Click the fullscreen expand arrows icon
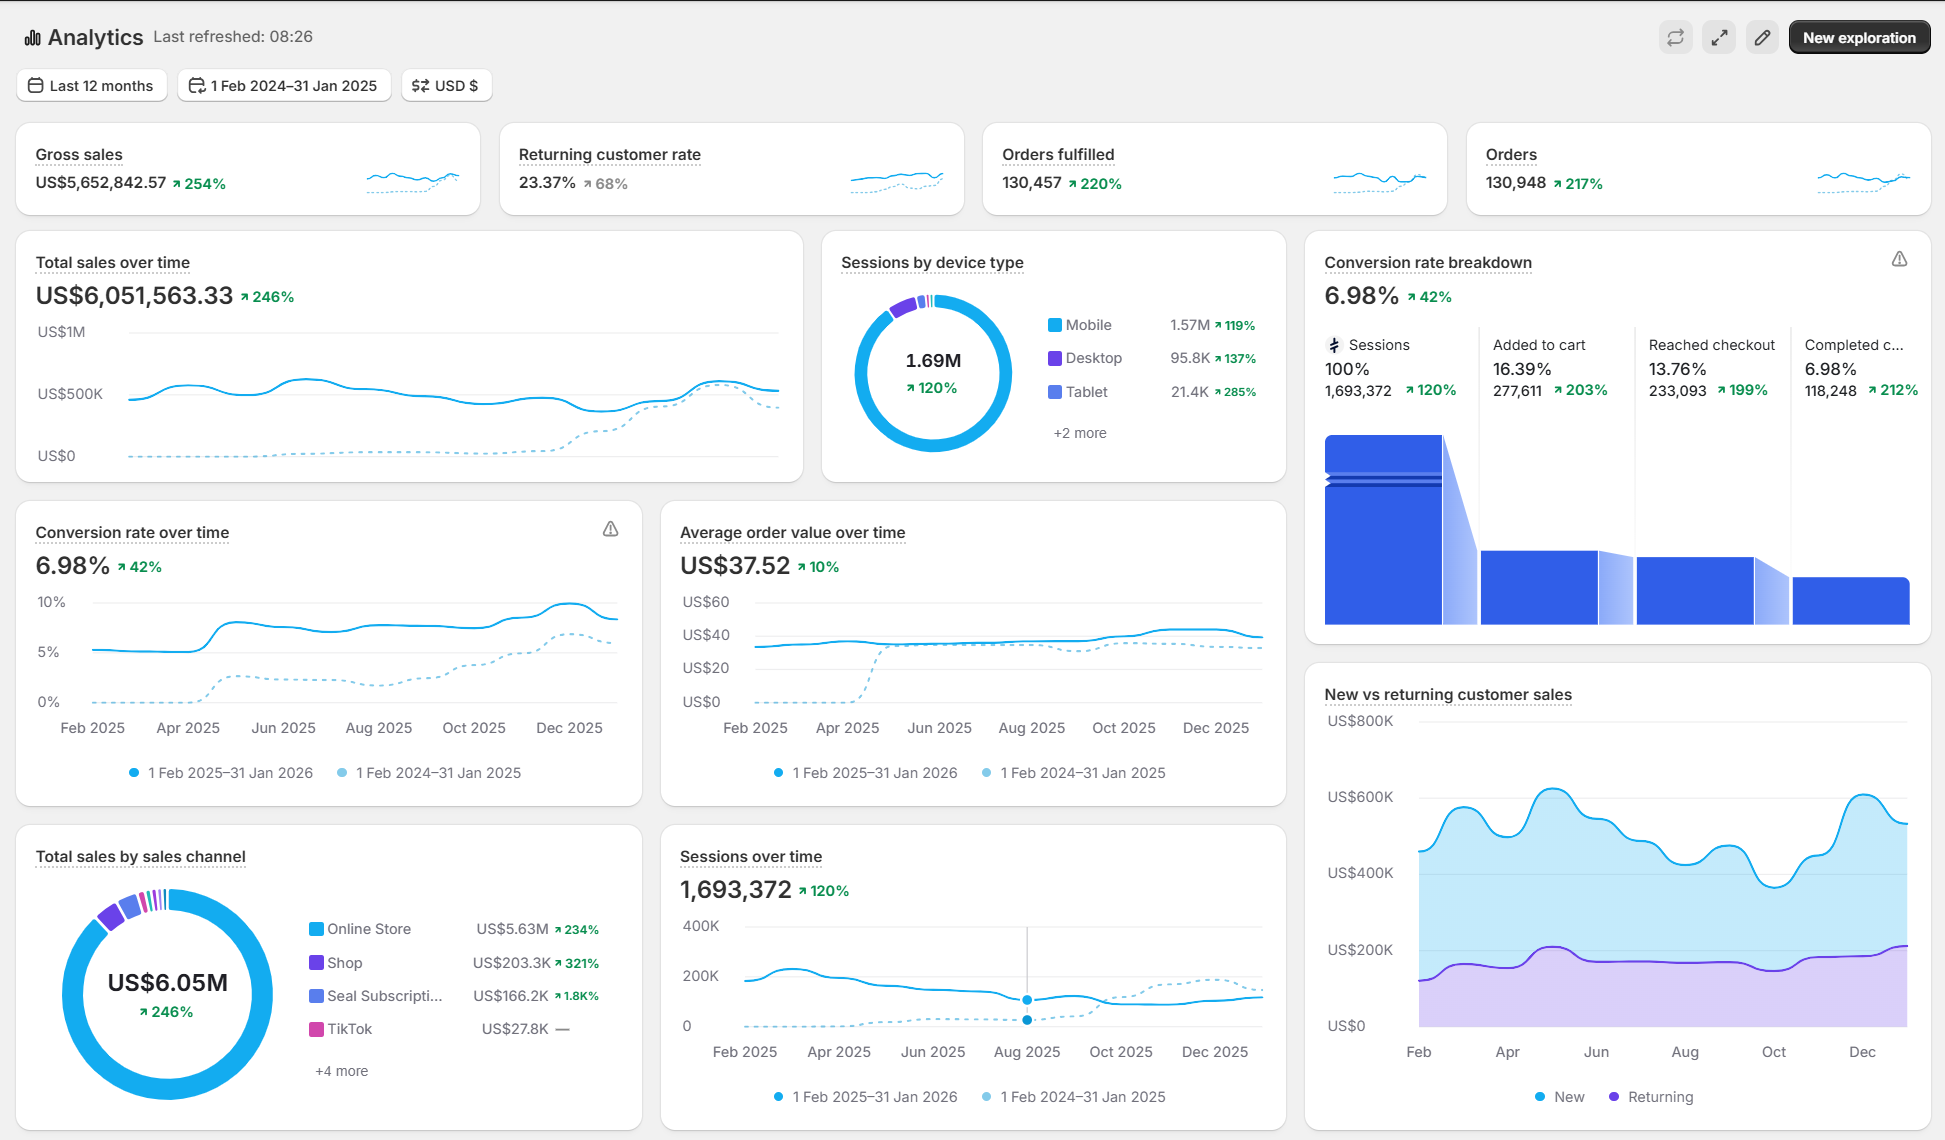 pyautogui.click(x=1719, y=38)
